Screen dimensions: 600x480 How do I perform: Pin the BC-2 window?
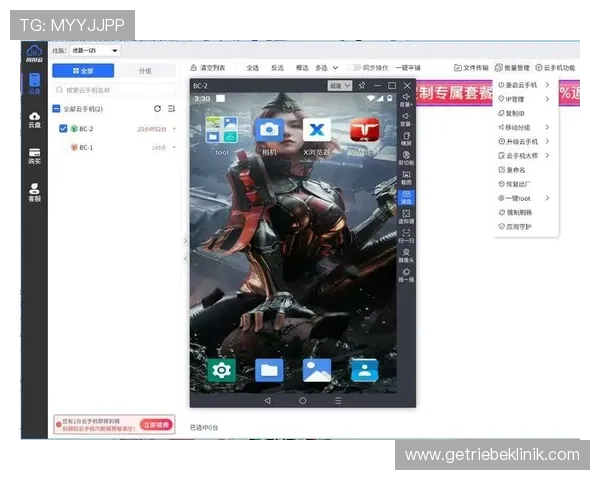[x=362, y=85]
